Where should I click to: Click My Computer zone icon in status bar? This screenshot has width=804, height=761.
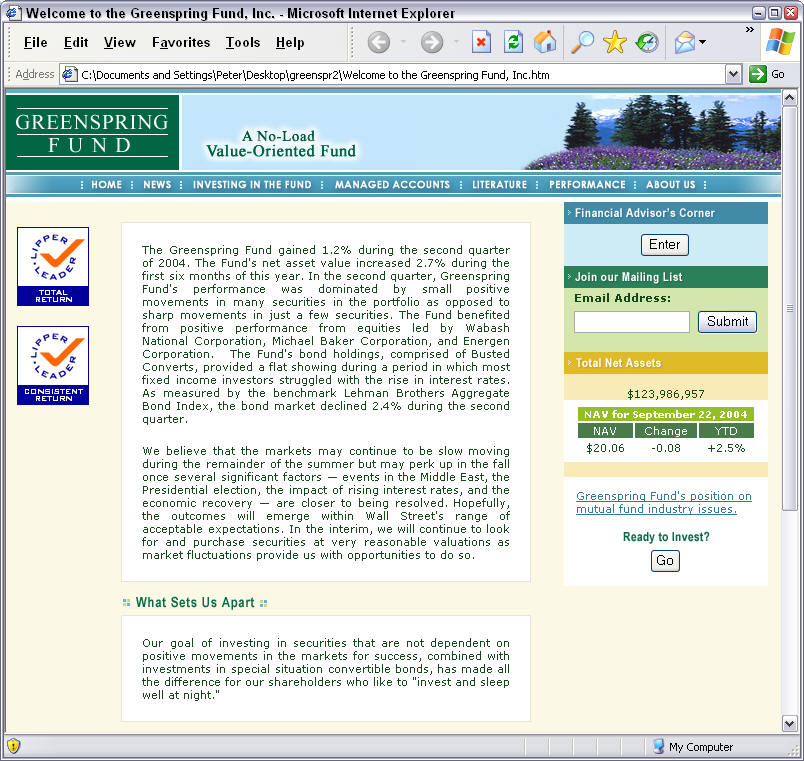coord(658,746)
